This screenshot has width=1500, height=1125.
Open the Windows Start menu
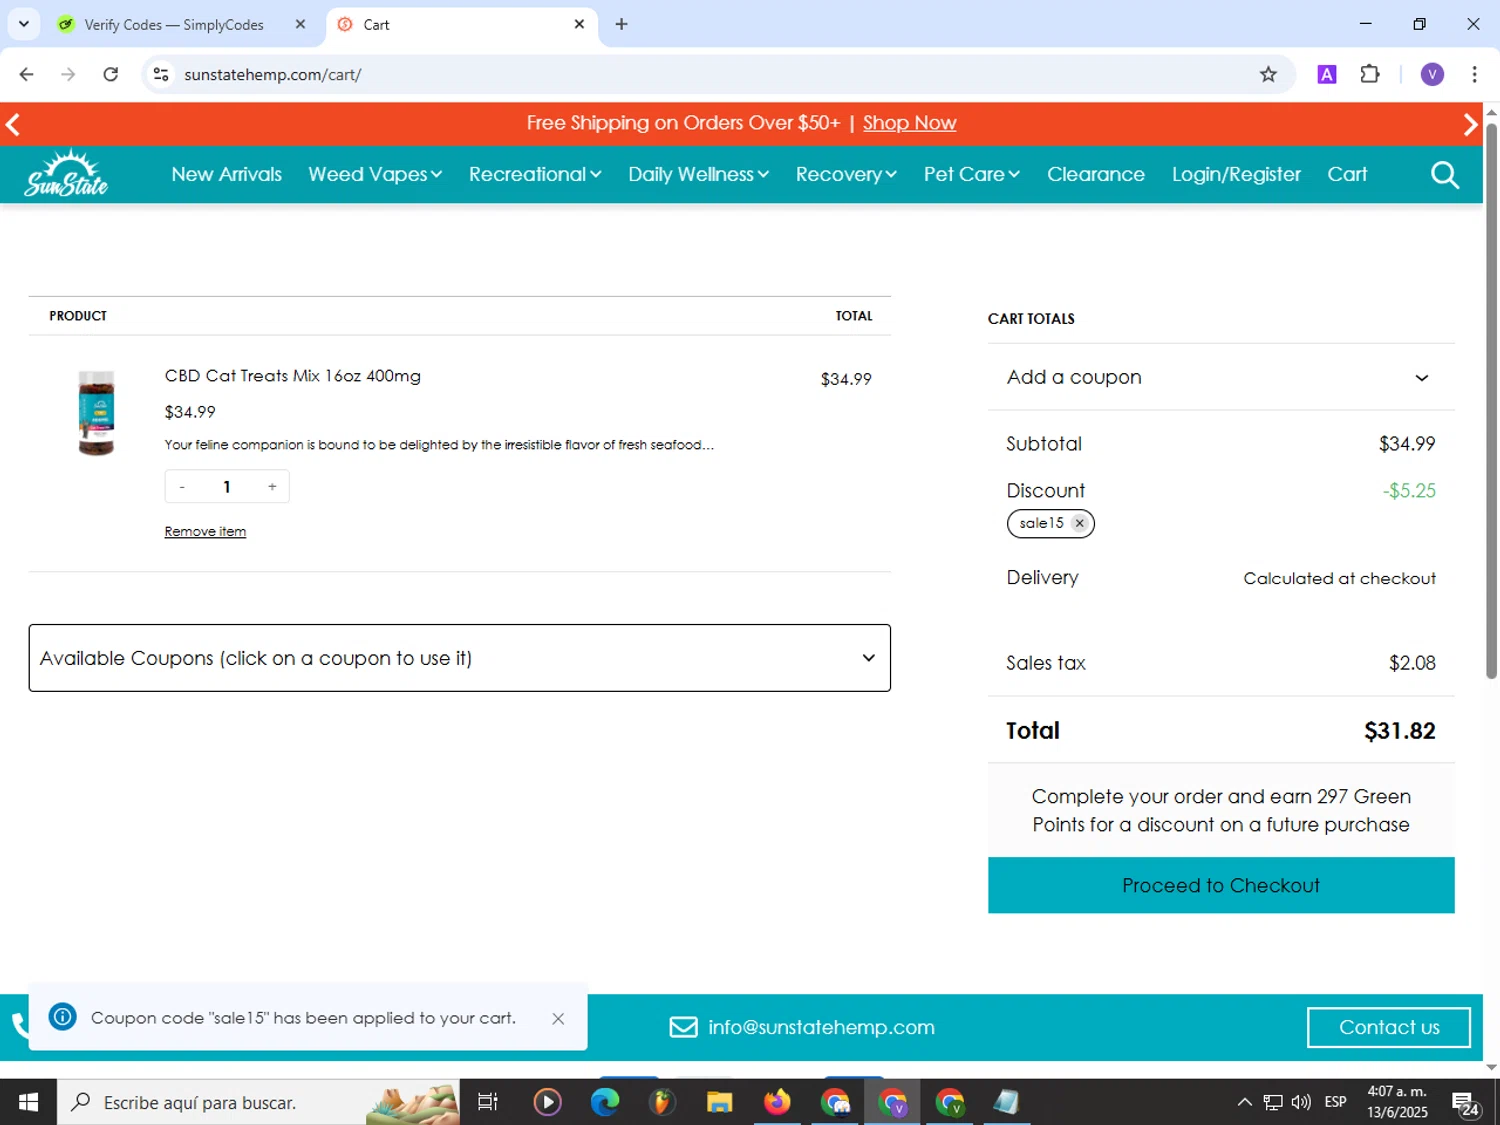pyautogui.click(x=28, y=1102)
